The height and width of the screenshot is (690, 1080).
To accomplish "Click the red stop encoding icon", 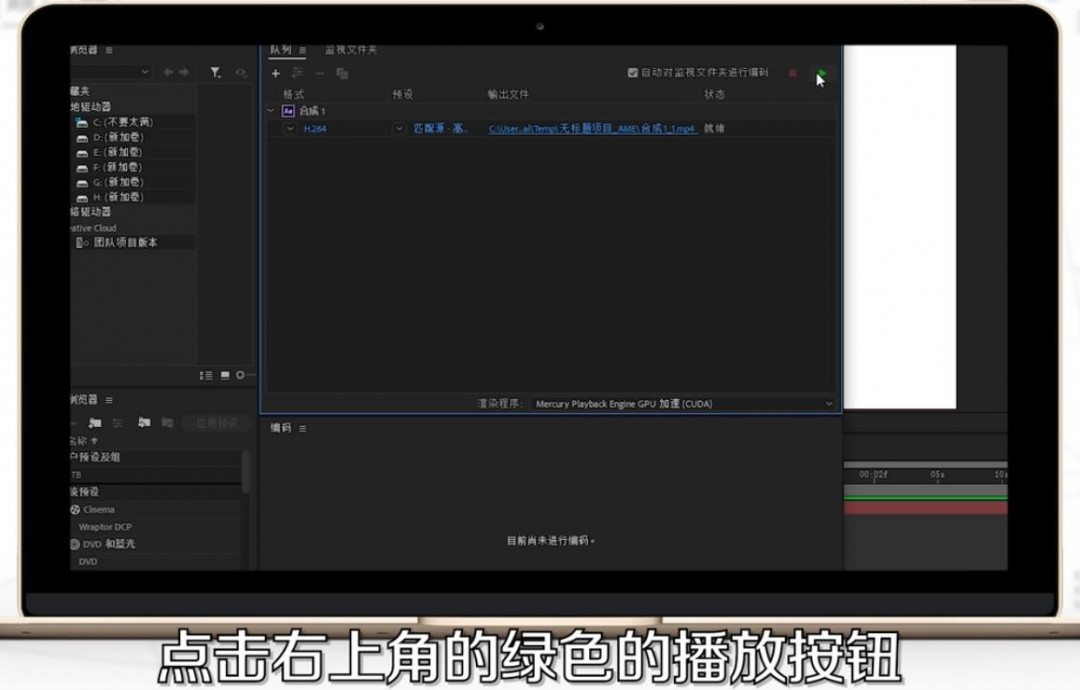I will coord(792,73).
